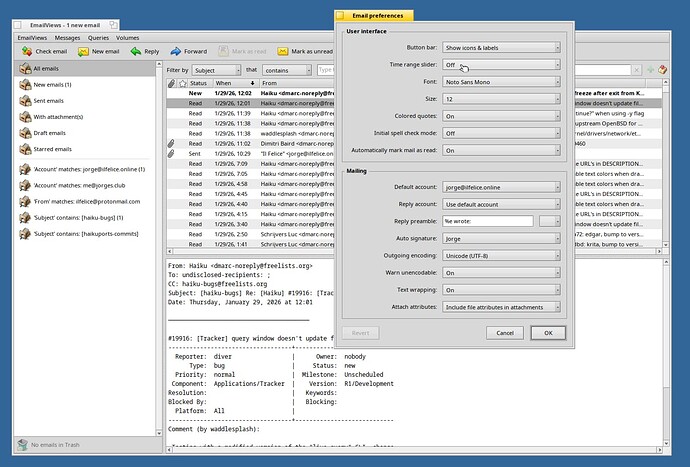
Task: Click the EmailViews window title tab
Action: point(66,25)
